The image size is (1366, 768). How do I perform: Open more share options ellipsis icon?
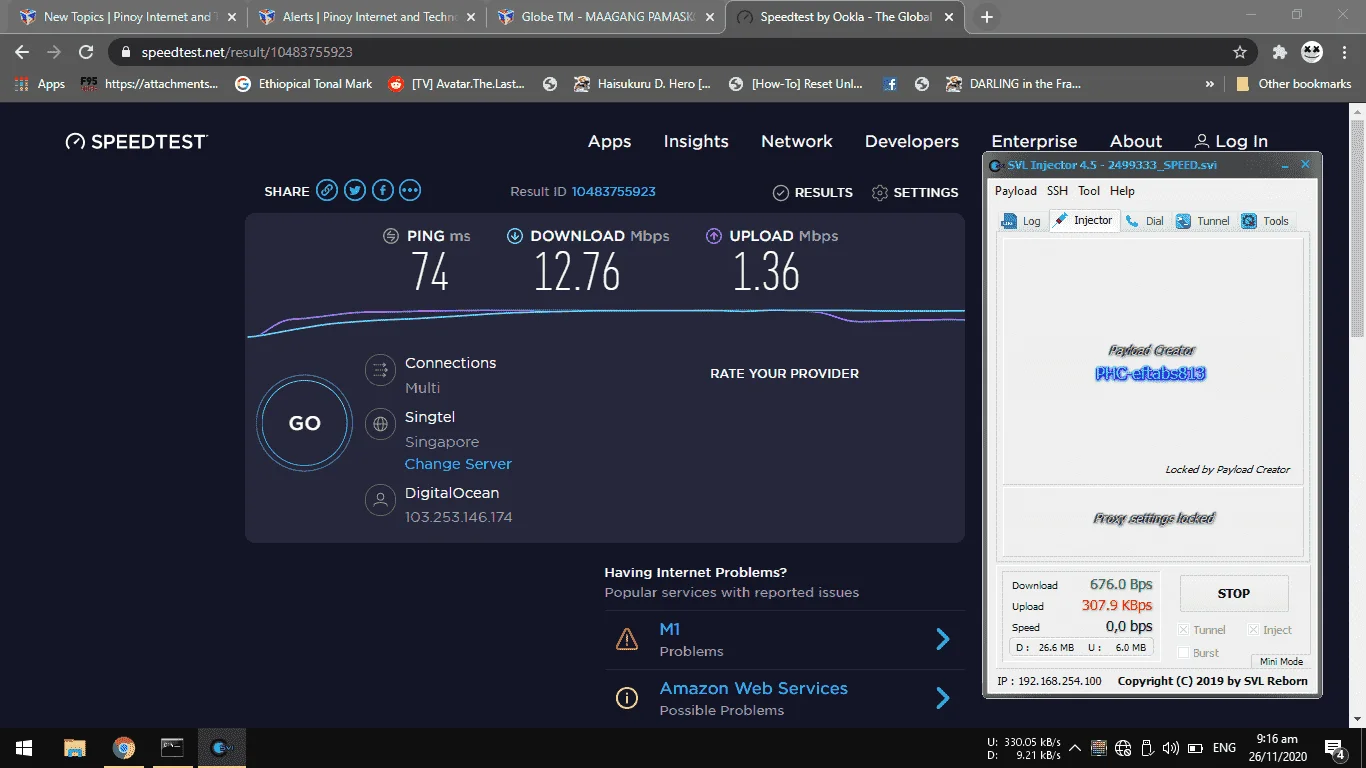pyautogui.click(x=410, y=191)
